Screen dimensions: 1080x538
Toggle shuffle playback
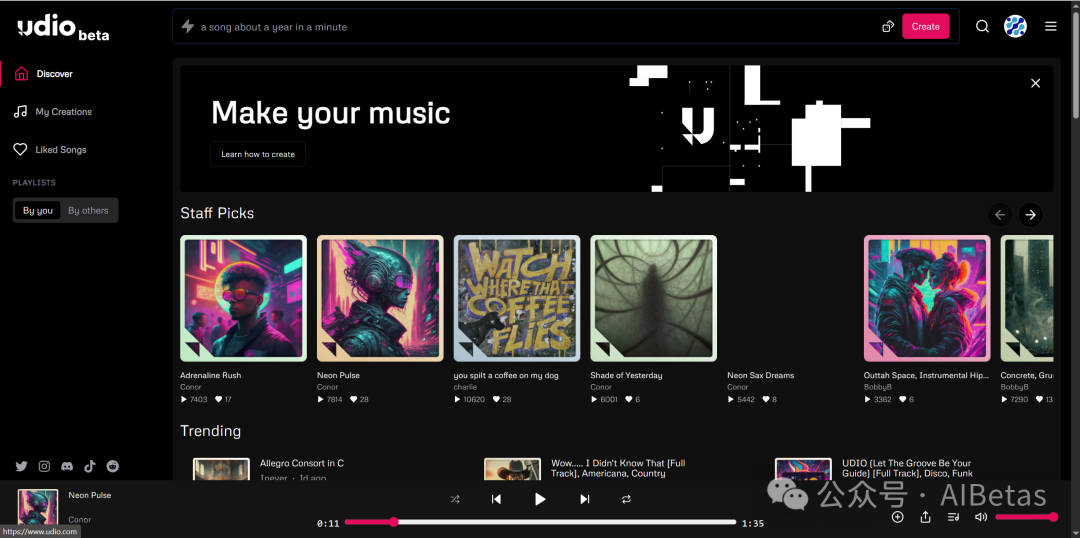(455, 499)
